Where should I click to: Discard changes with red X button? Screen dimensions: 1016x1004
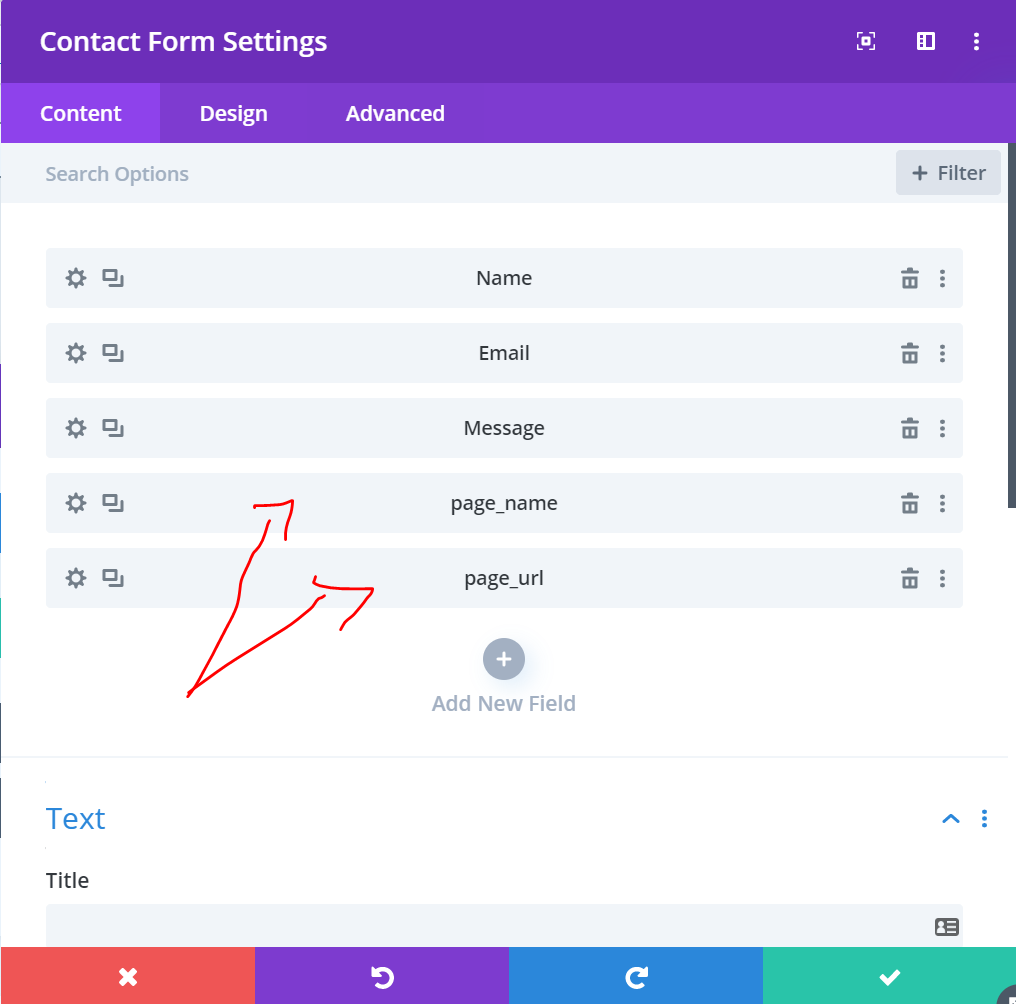128,976
